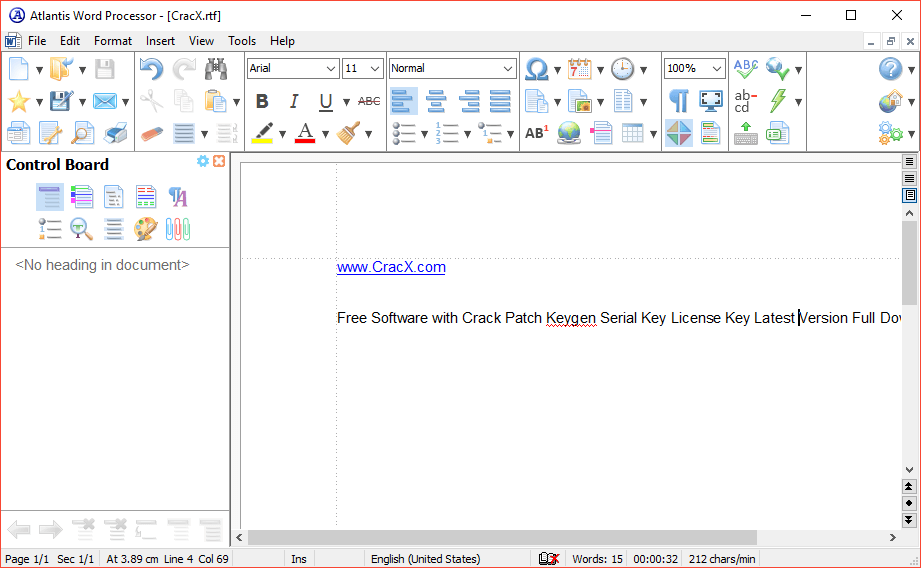Screen dimensions: 921x568
Task: Toggle fullscreen monitor view button
Action: 711,101
